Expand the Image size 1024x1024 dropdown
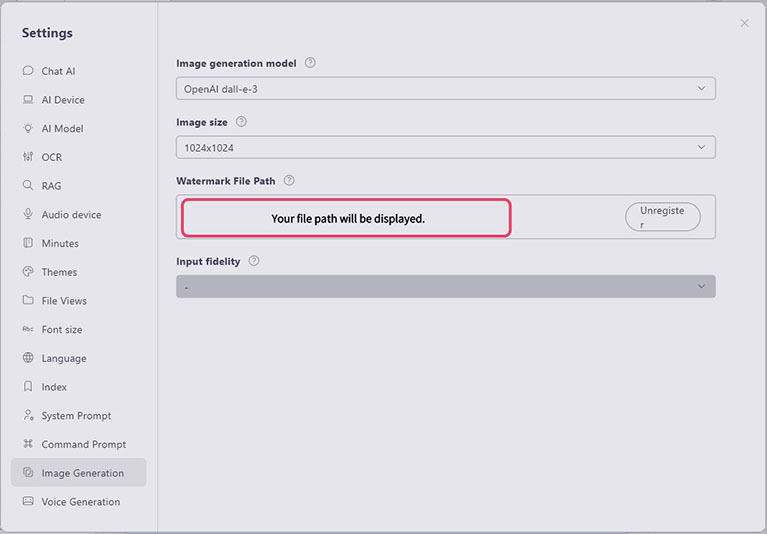This screenshot has width=767, height=534. [445, 148]
